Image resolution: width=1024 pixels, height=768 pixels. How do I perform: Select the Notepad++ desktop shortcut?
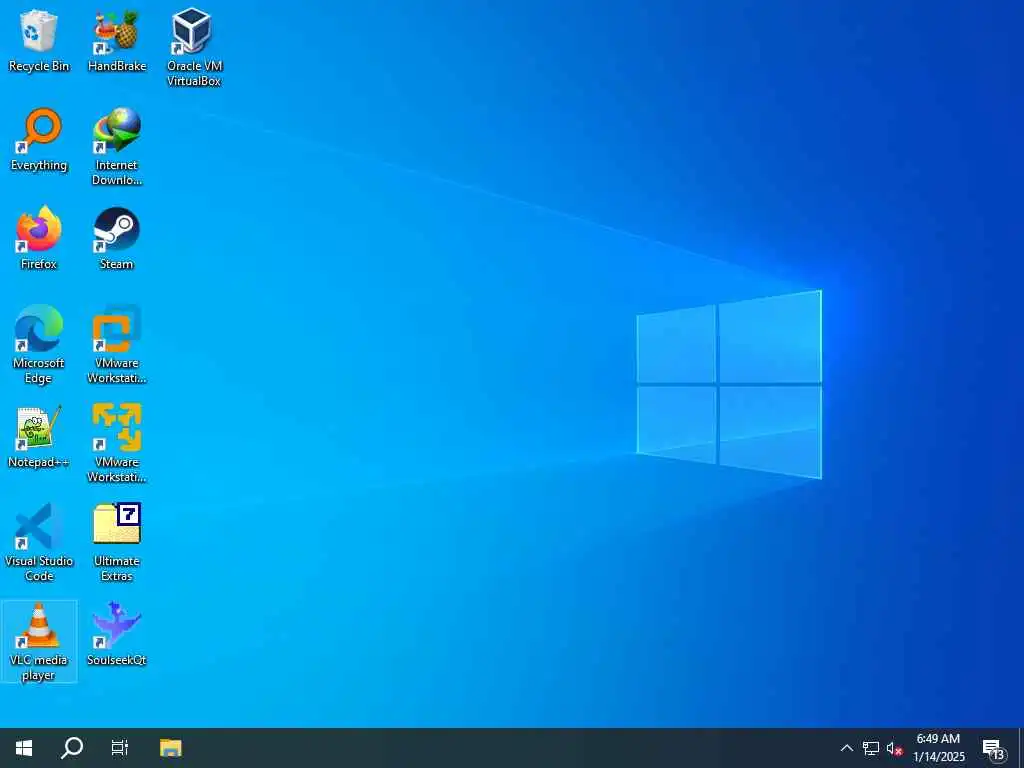39,436
